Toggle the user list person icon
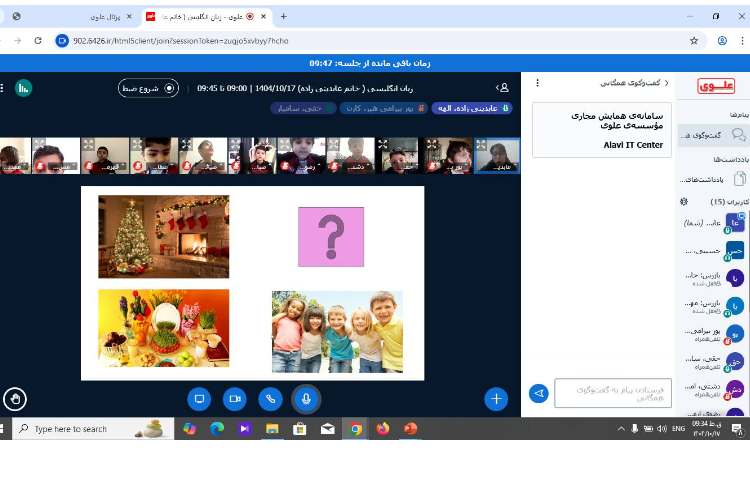Screen dimensions: 750x480 point(502,88)
